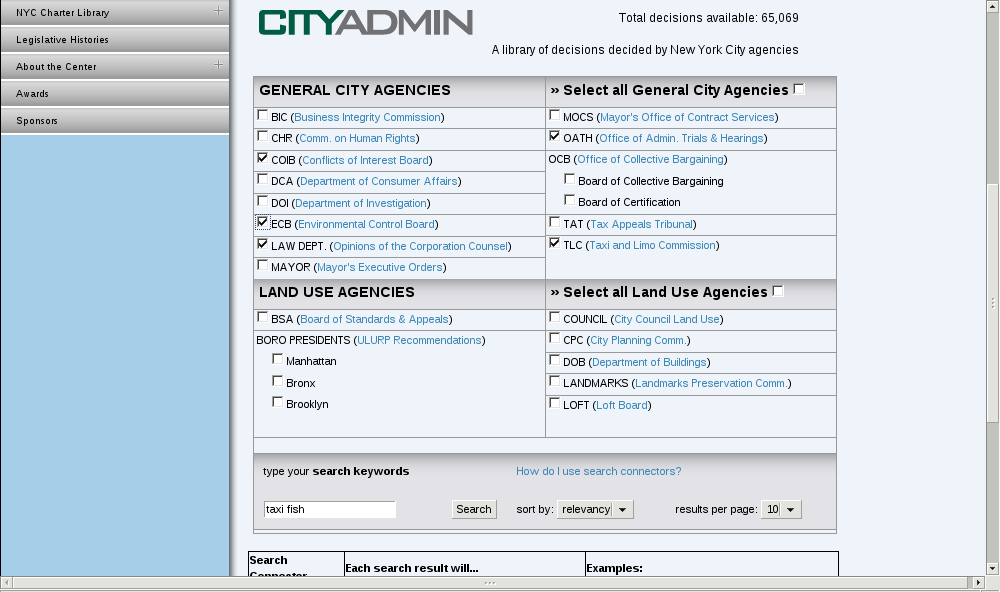
Task: Open ULURP Recommendations link
Action: [419, 341]
